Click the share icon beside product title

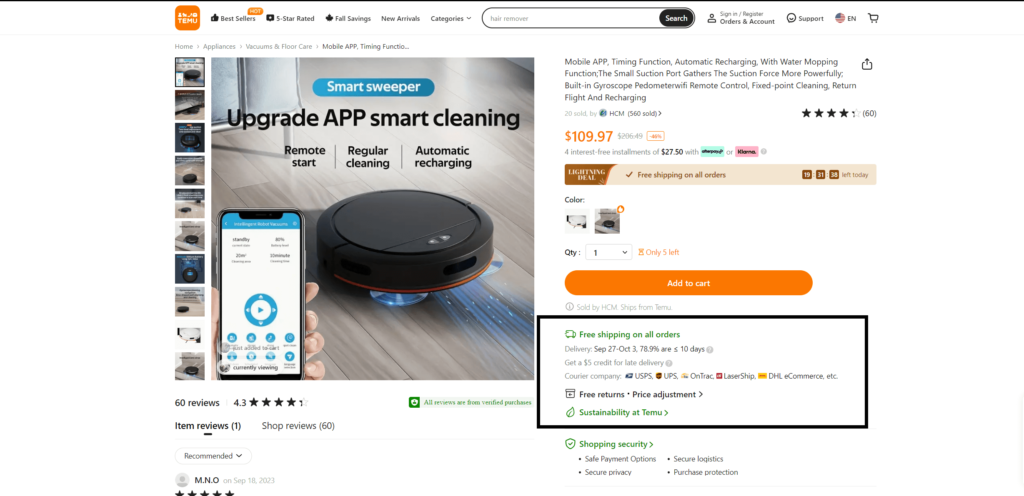tap(867, 64)
